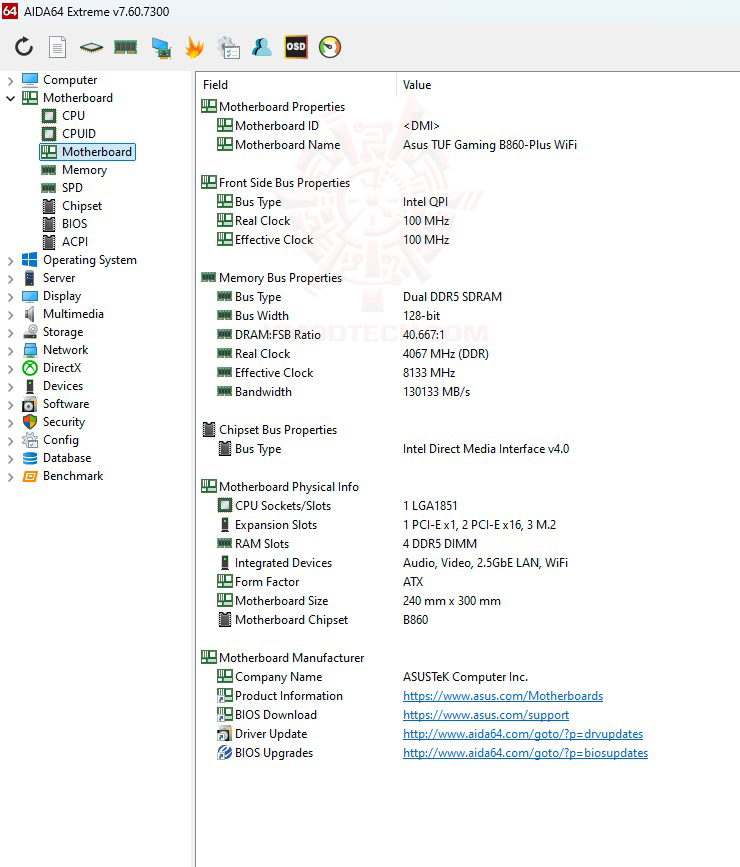This screenshot has width=740, height=867.
Task: Expand the Server tree node
Action: point(10,279)
